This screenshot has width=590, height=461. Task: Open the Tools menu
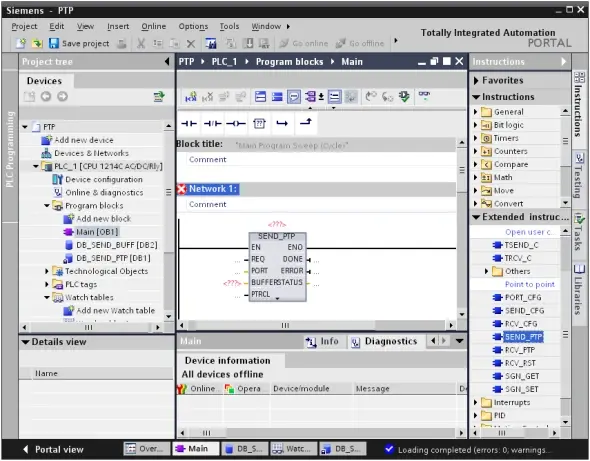pos(230,26)
